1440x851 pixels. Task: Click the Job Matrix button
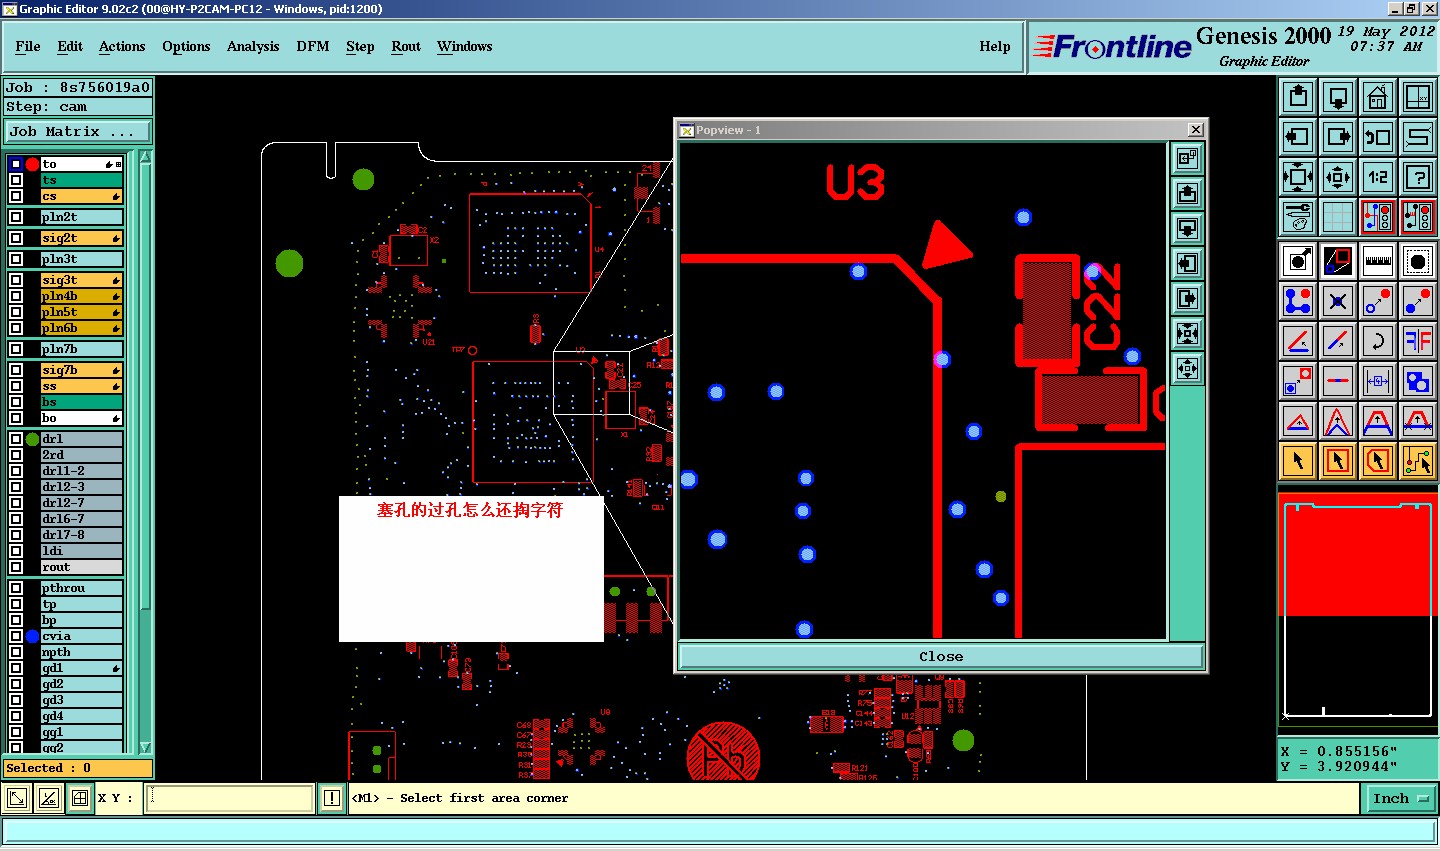point(78,131)
